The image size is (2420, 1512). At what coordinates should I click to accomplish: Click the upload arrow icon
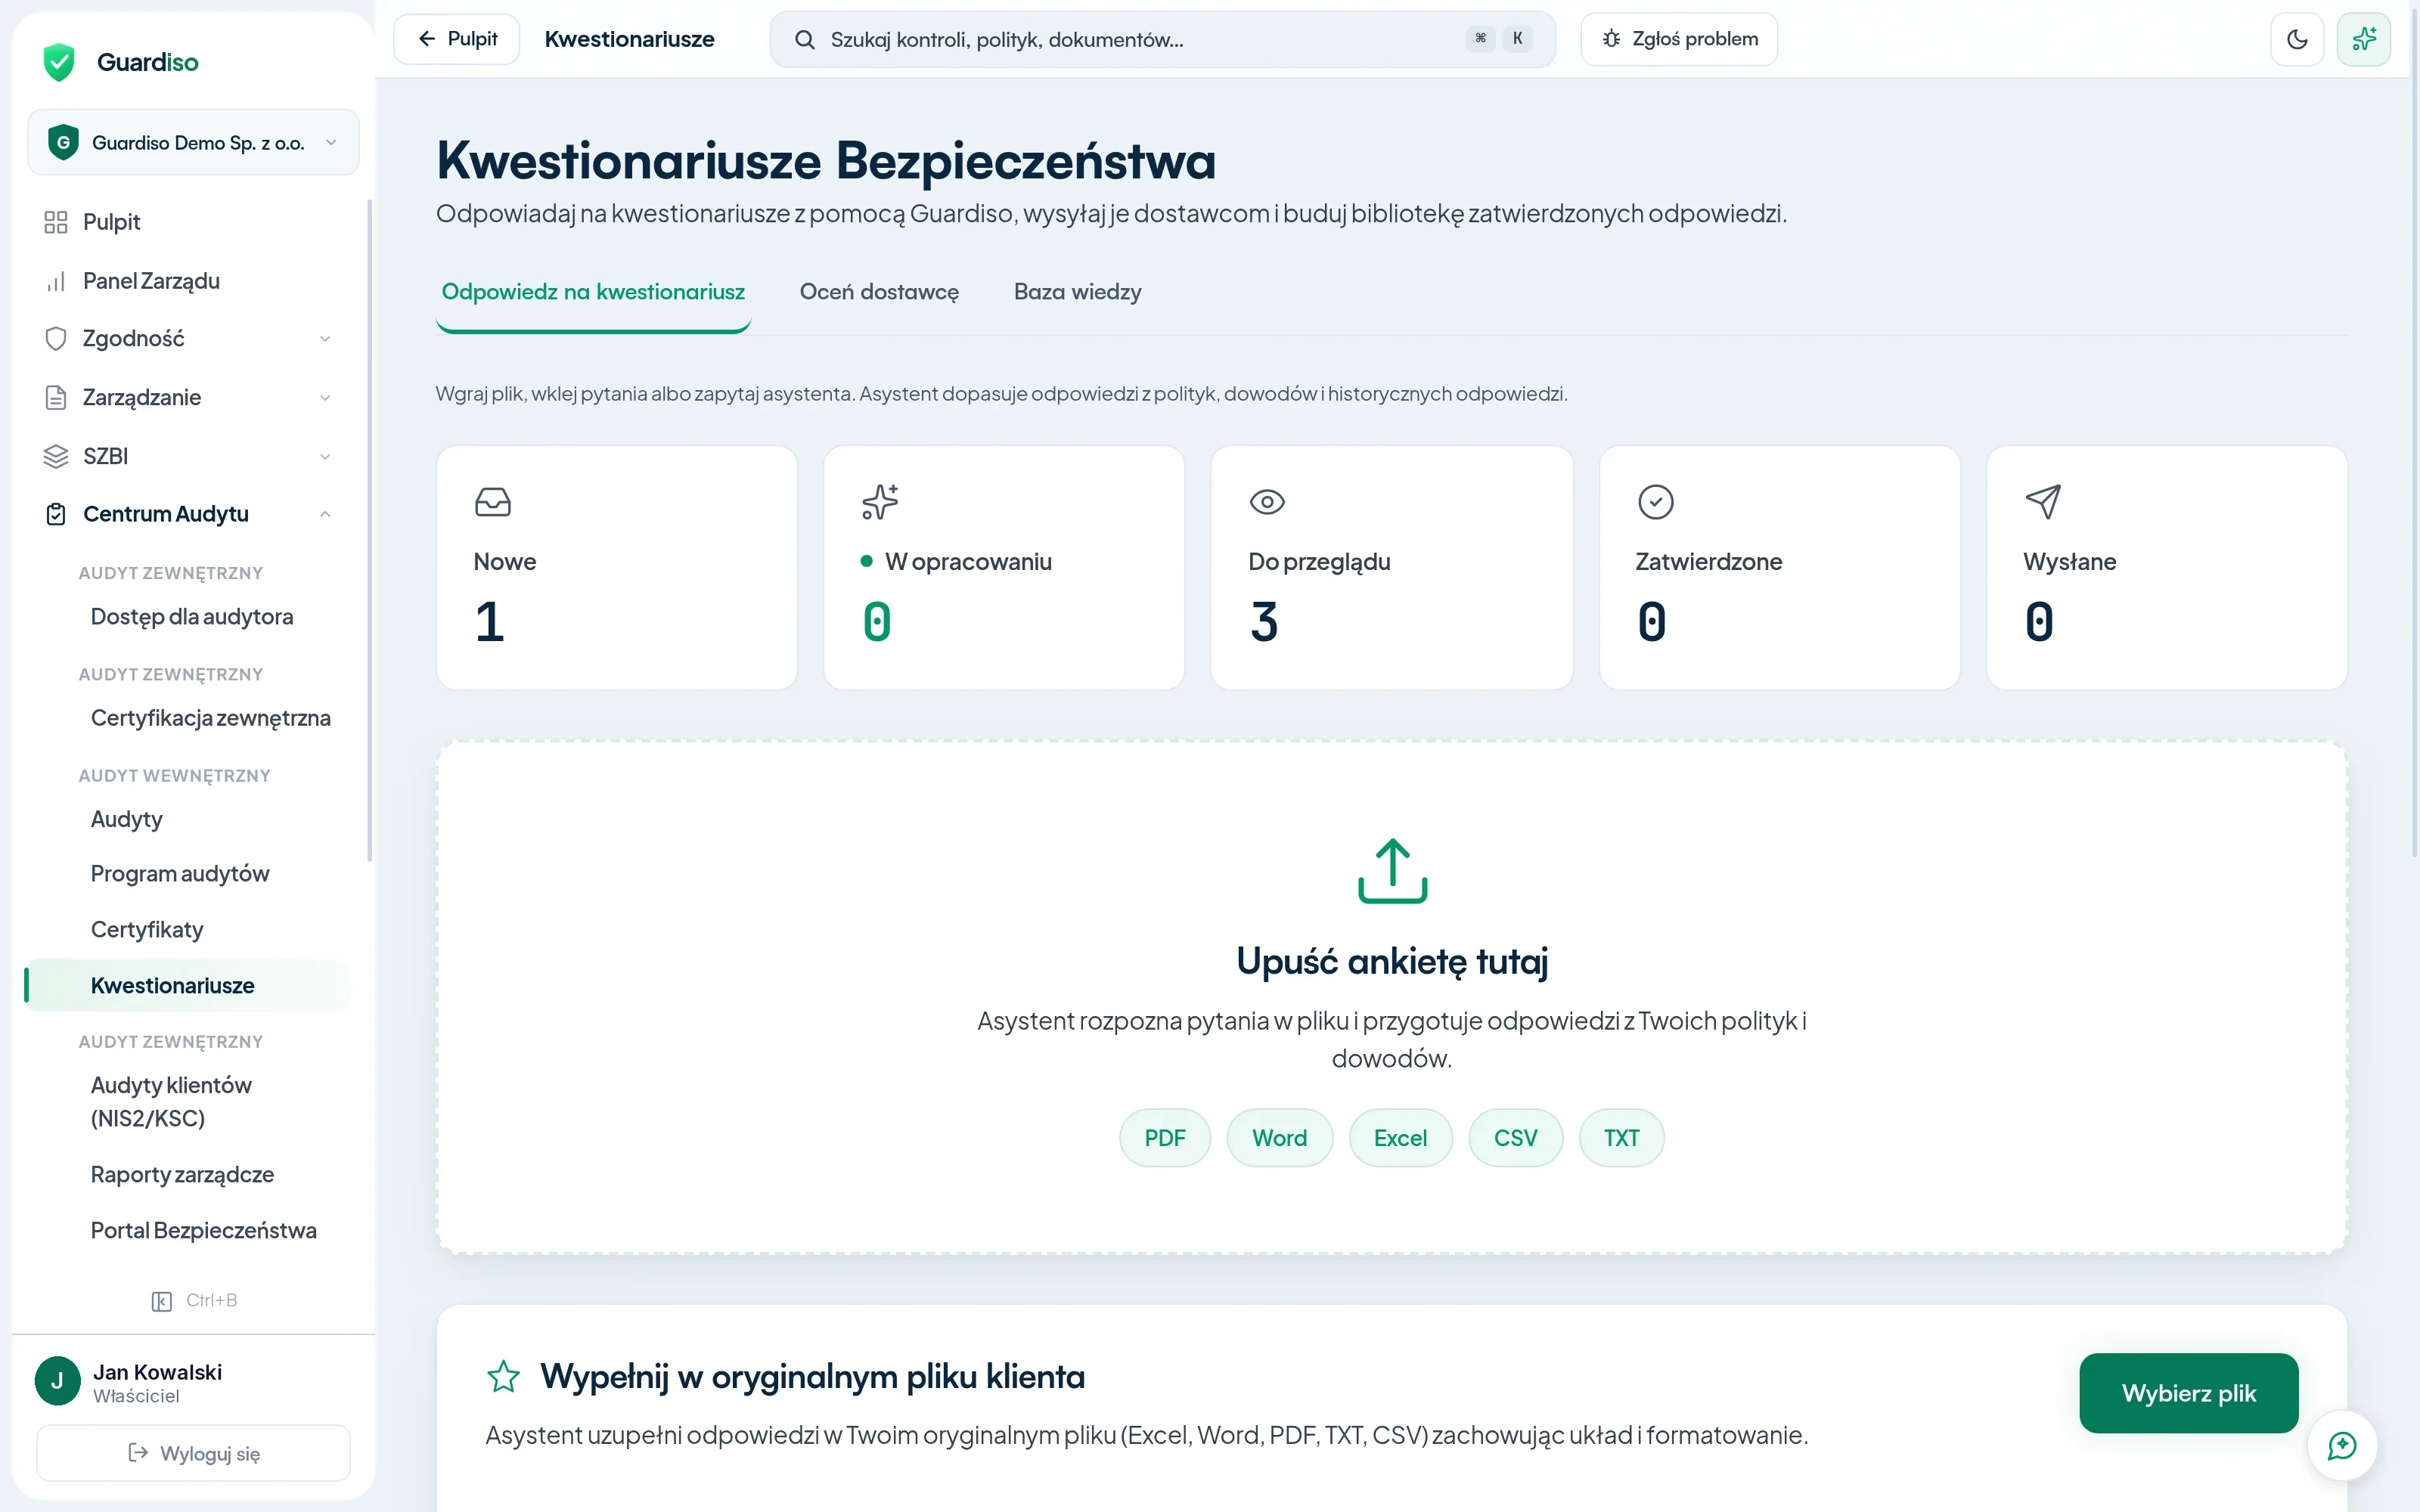click(x=1392, y=870)
